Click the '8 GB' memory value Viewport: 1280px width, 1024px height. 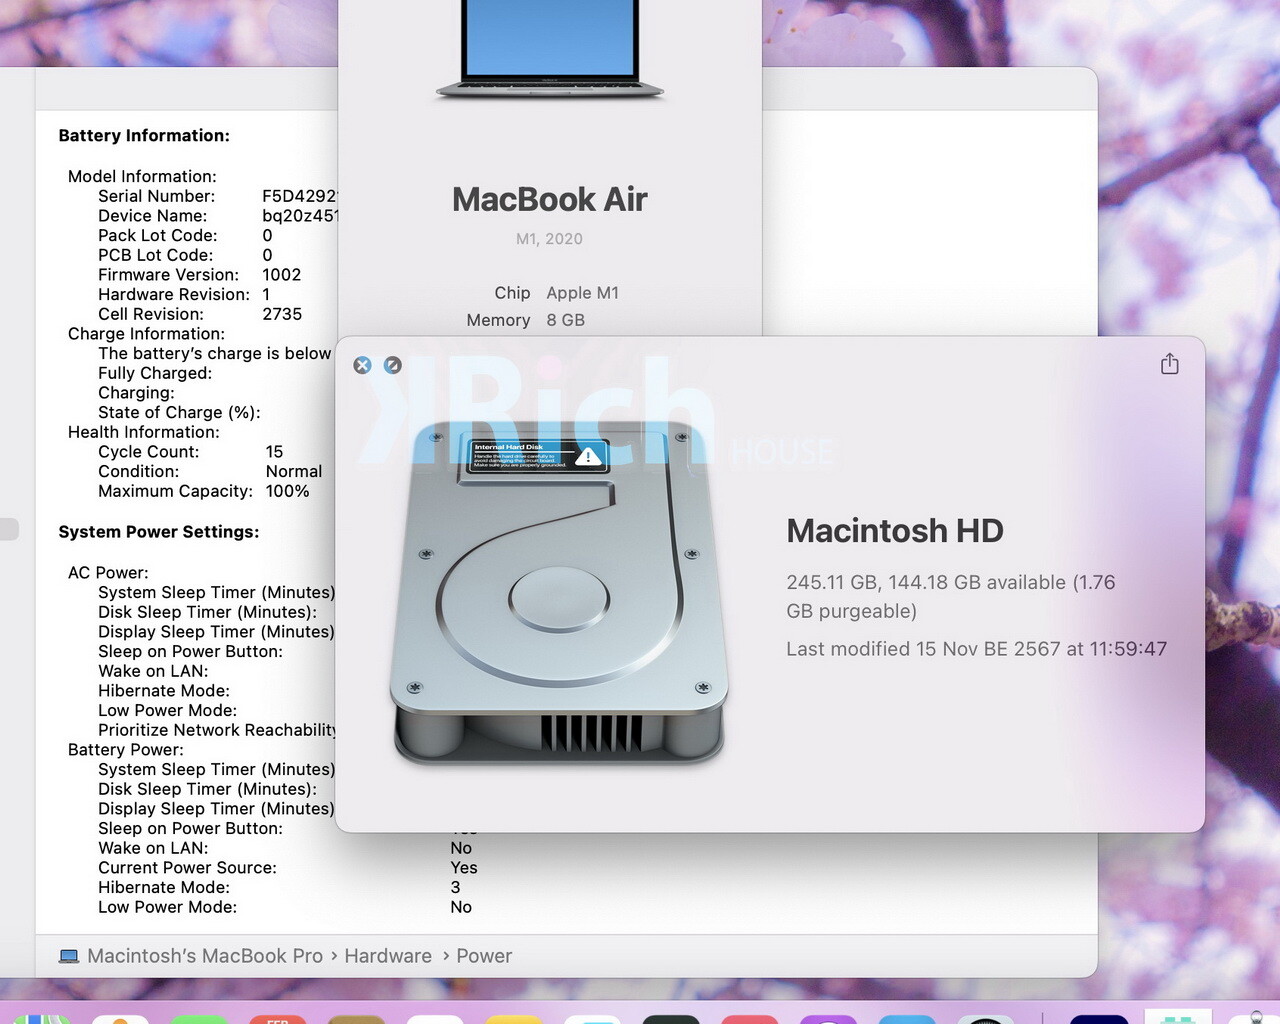566,320
